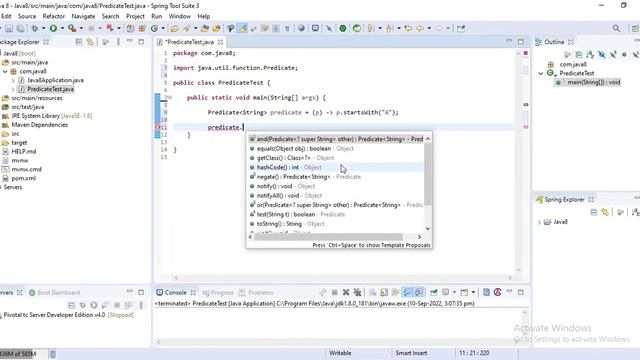The height and width of the screenshot is (360, 640).
Task: Click the green Boot Dashboard toolbar icon
Action: coord(343,28)
